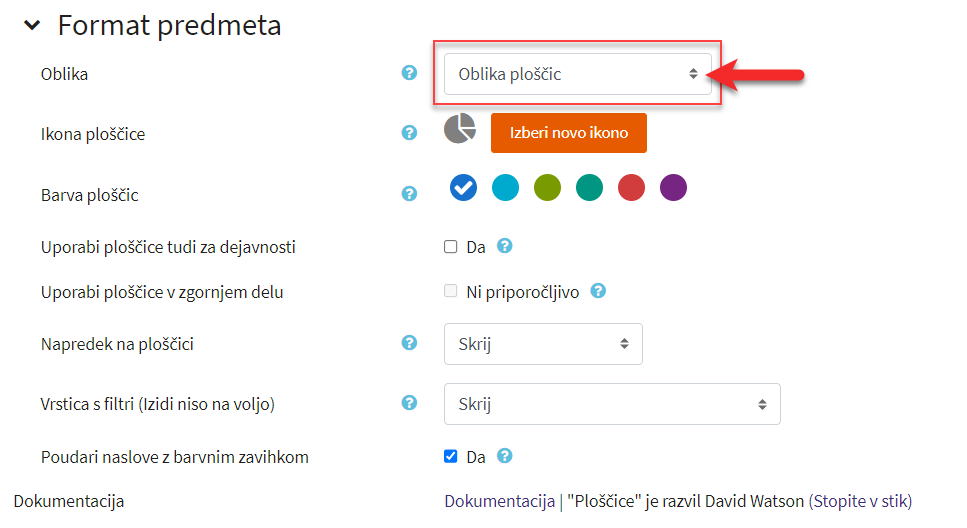The width and height of the screenshot is (967, 528).
Task: Follow the Stopite v stik link
Action: pos(860,501)
